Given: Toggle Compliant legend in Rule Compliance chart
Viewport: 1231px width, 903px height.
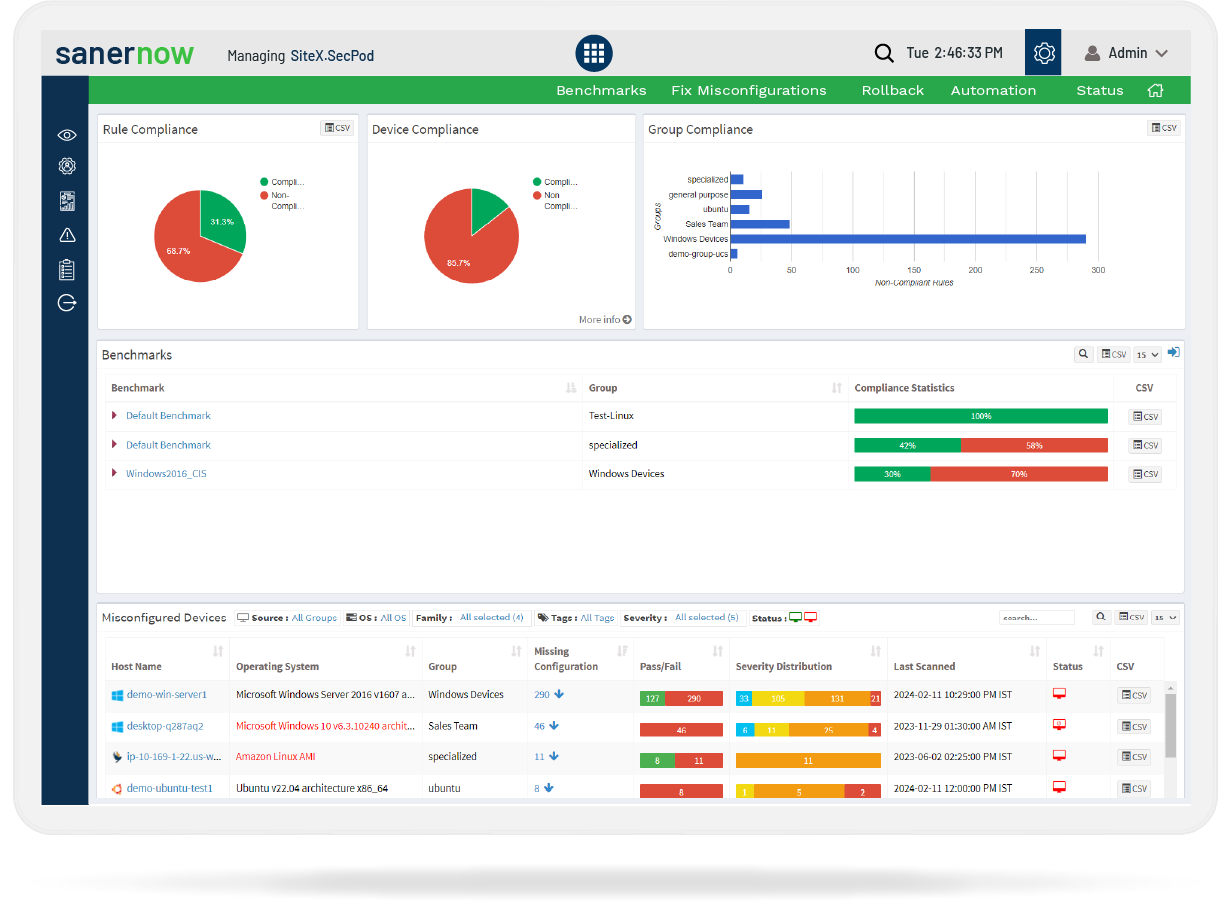Looking at the screenshot, I should (x=265, y=182).
